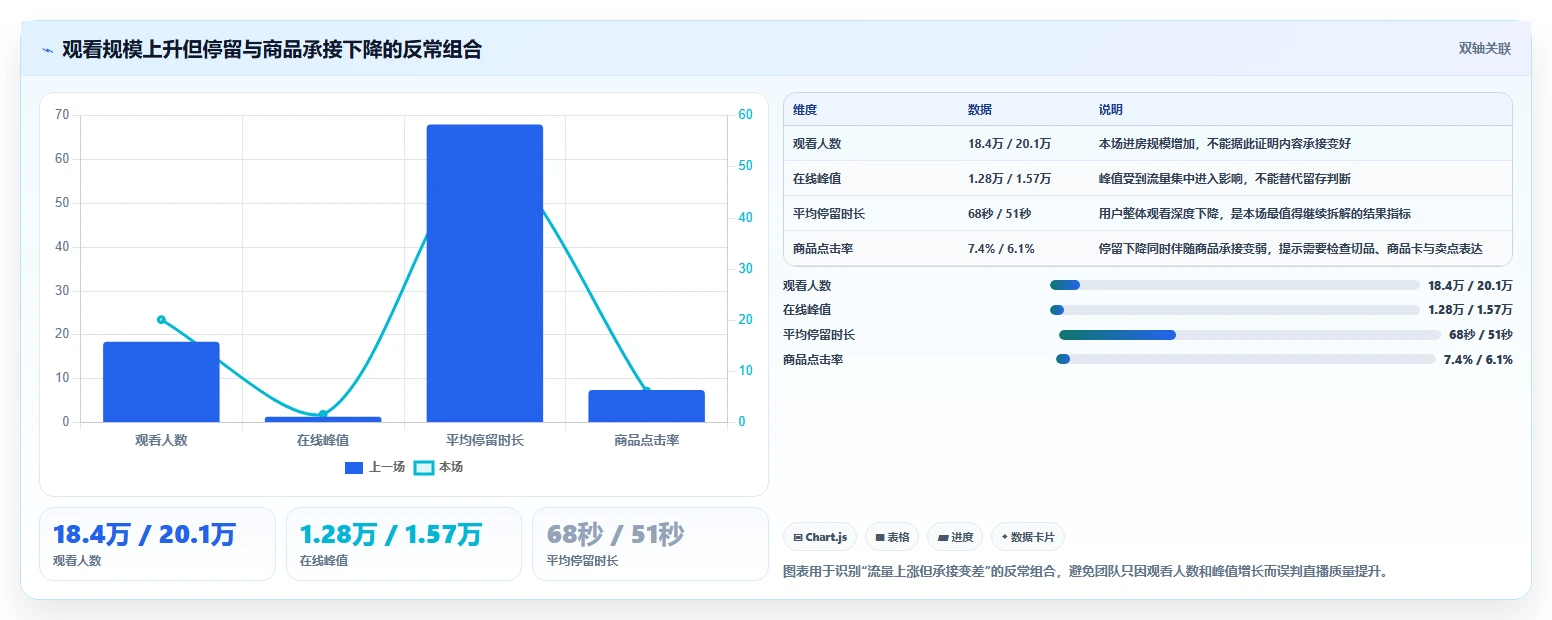Click the 7.4% / 6.1% value beside progress bar
1552x620 pixels.
(1478, 359)
